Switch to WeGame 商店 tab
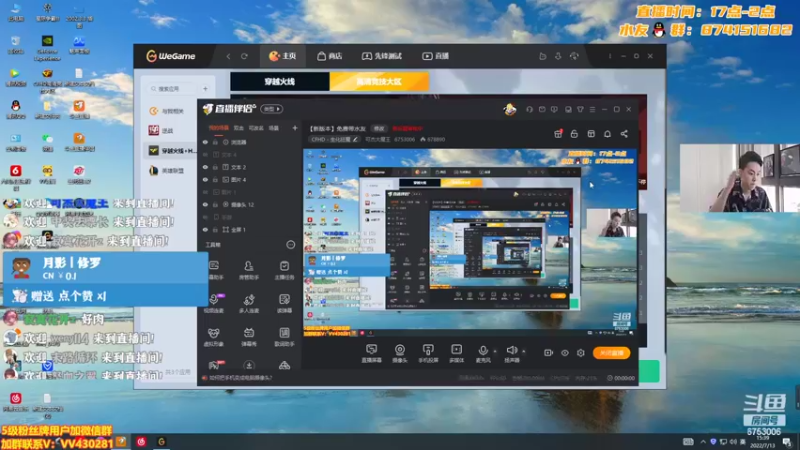This screenshot has height=450, width=800. [330, 56]
